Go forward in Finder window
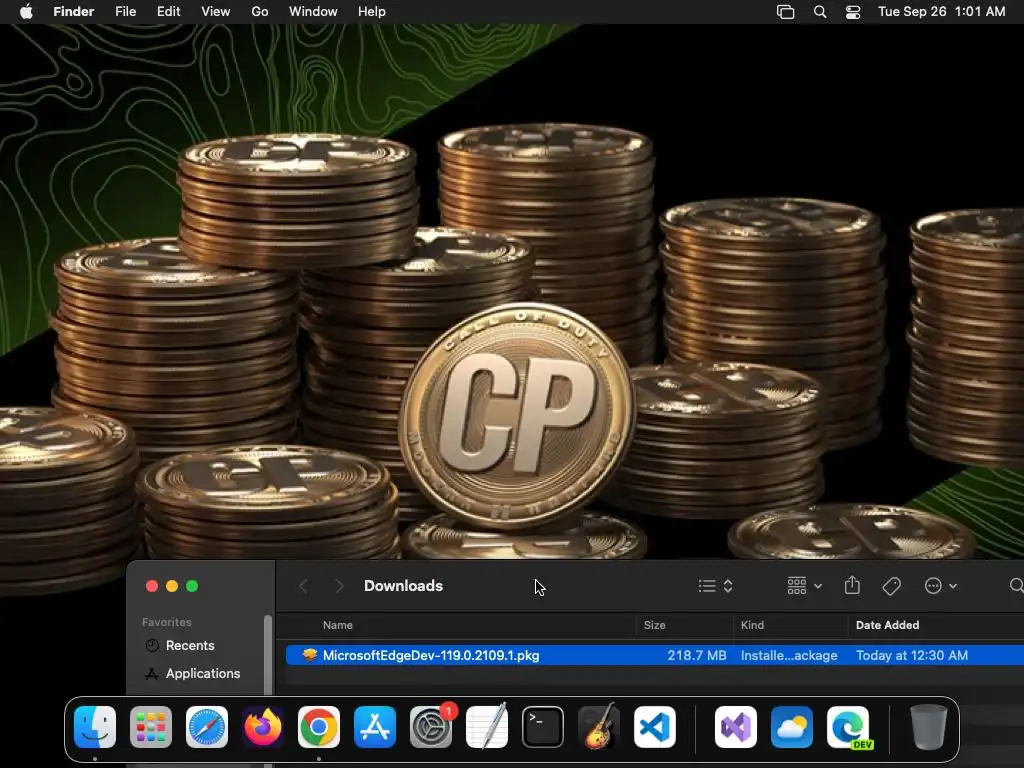The width and height of the screenshot is (1024, 768). click(x=339, y=586)
